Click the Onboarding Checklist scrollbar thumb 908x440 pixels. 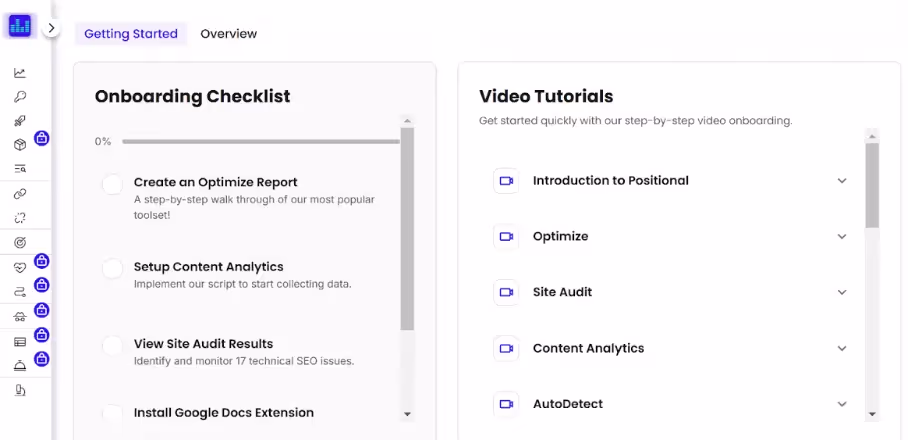point(407,229)
